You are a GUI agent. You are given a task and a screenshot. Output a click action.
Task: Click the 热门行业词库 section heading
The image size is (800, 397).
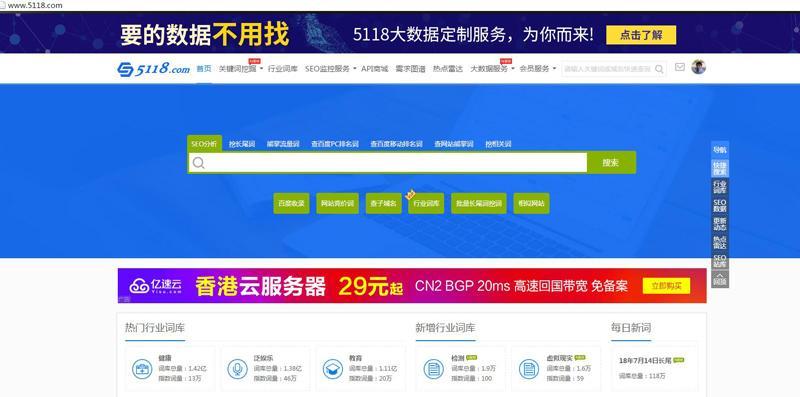pos(155,328)
